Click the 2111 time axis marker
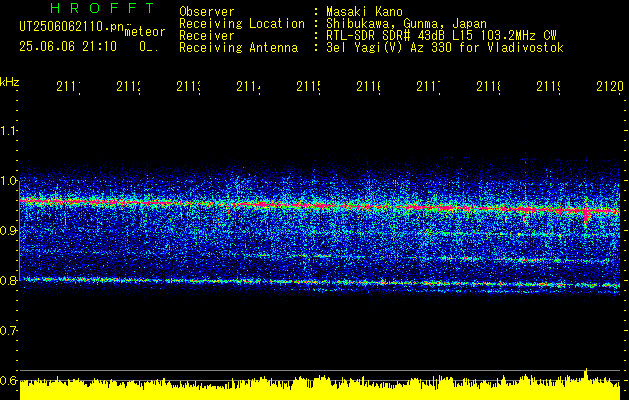 pyautogui.click(x=68, y=86)
